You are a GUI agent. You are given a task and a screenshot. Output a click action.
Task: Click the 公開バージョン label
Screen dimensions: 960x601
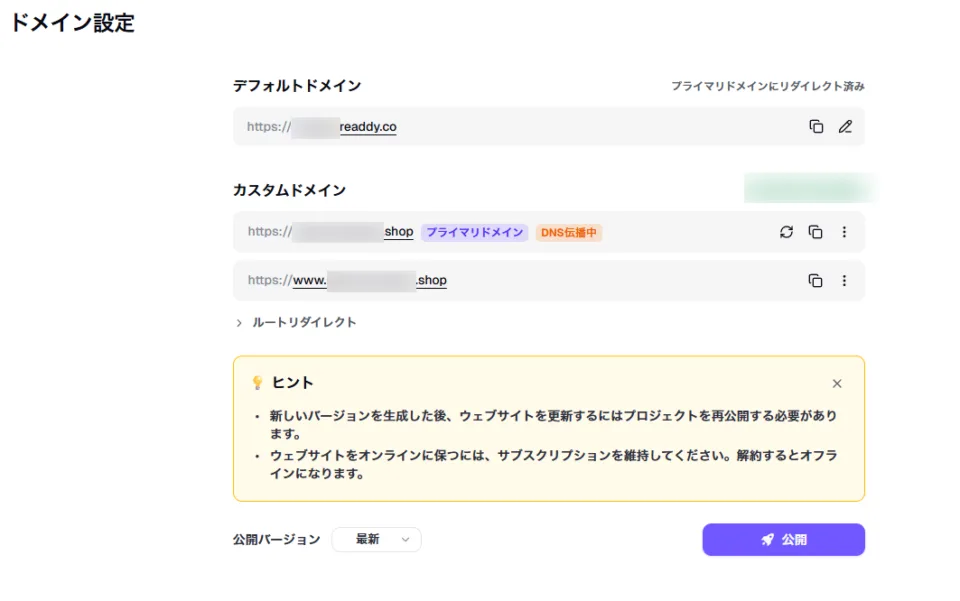[276, 540]
